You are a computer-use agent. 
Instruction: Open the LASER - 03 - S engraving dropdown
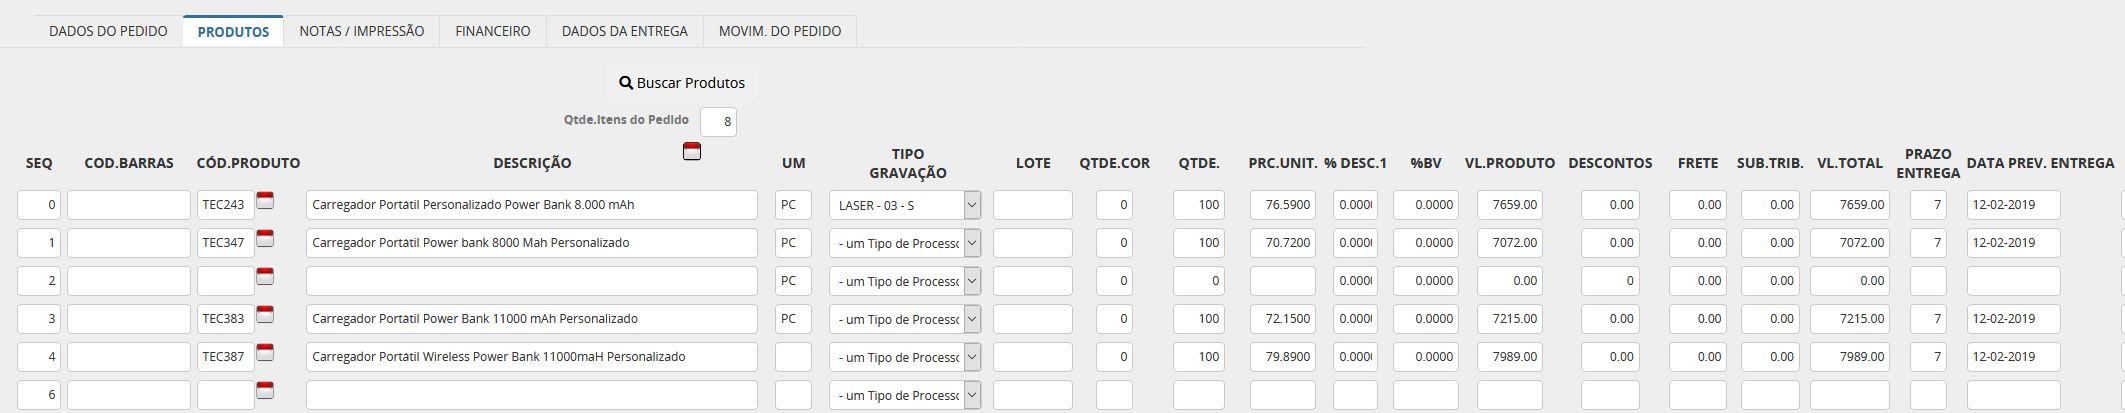[x=905, y=205]
